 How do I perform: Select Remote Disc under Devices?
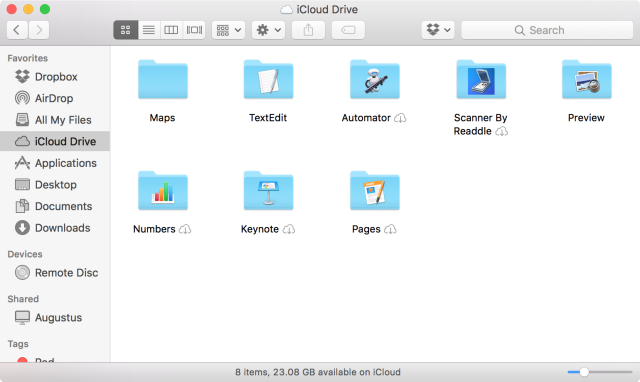point(55,273)
